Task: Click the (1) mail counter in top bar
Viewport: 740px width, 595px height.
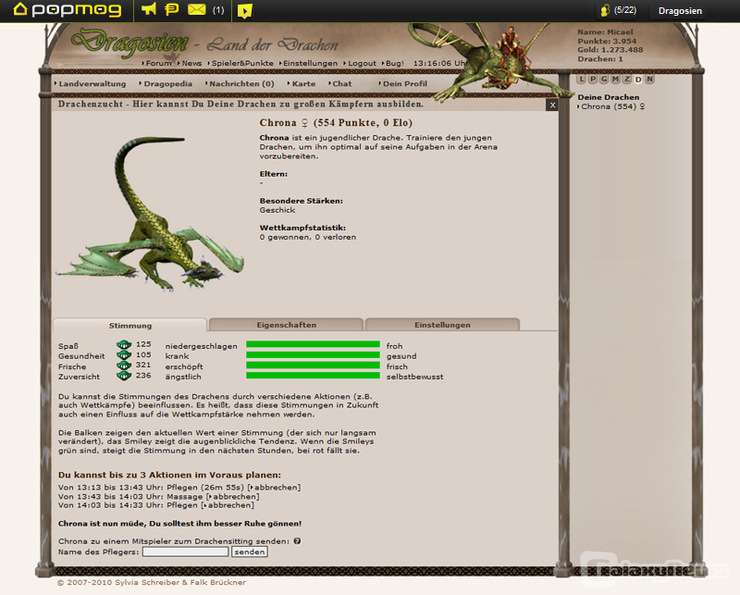Action: coord(218,10)
